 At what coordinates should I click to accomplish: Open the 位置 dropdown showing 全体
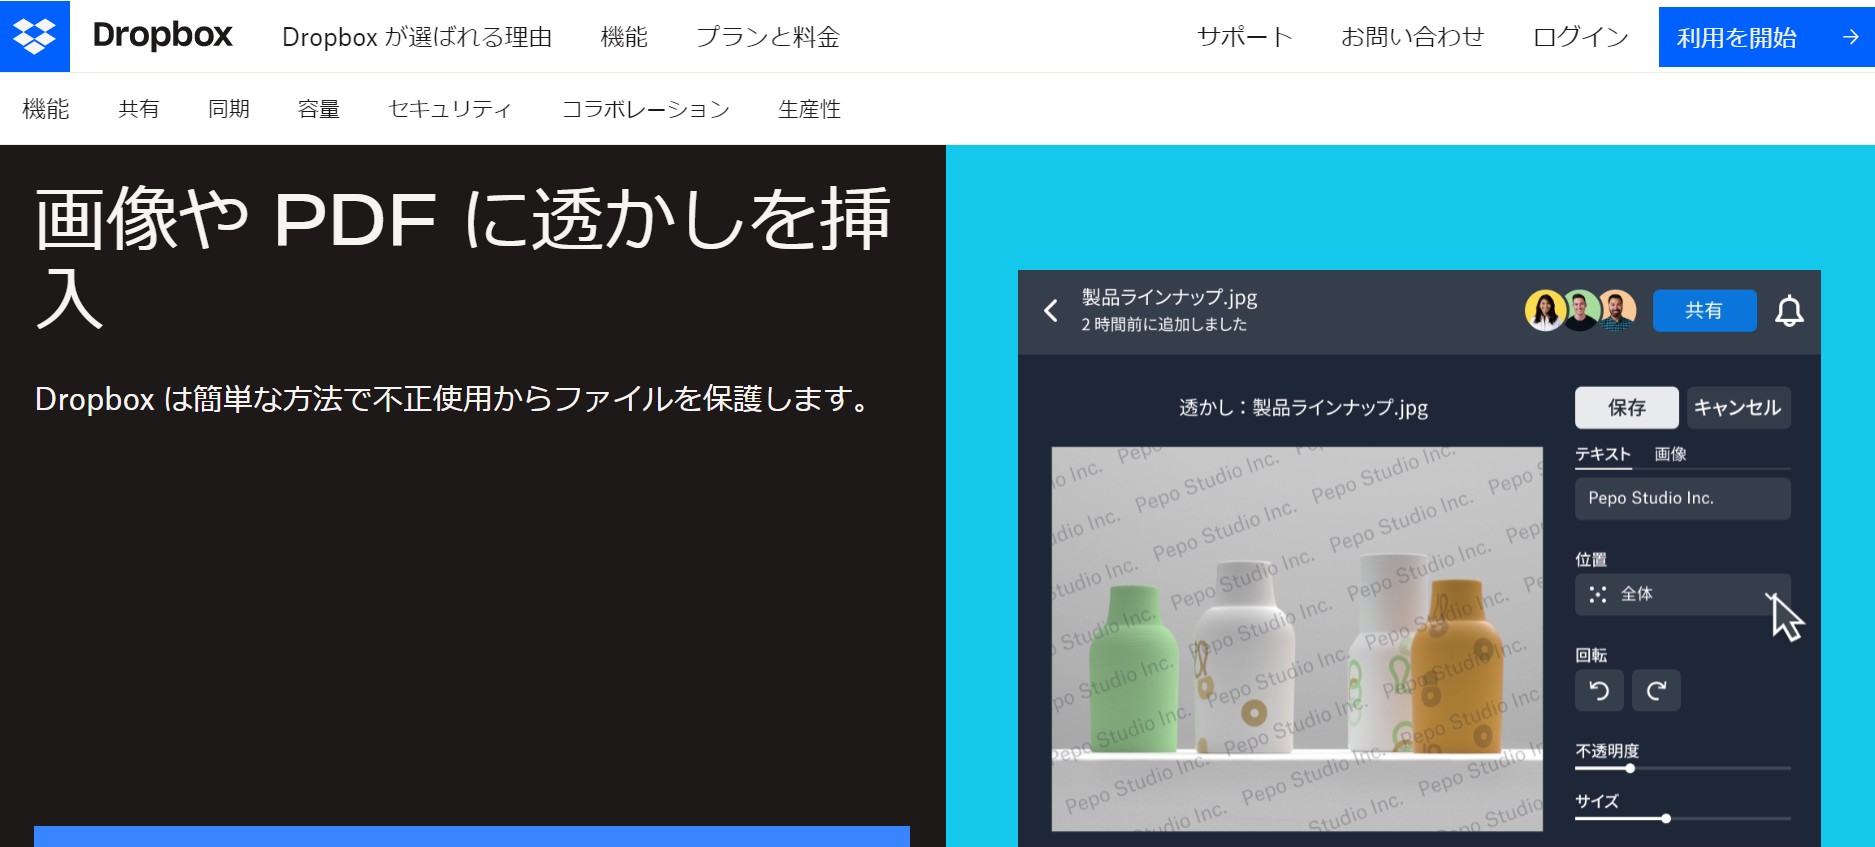pos(1682,594)
